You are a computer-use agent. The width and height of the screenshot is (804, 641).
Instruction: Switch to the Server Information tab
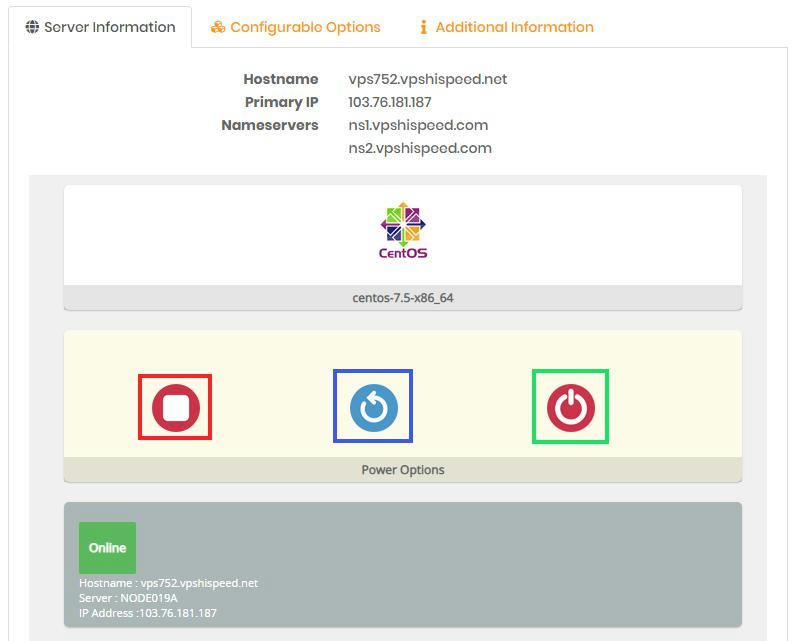tap(100, 27)
